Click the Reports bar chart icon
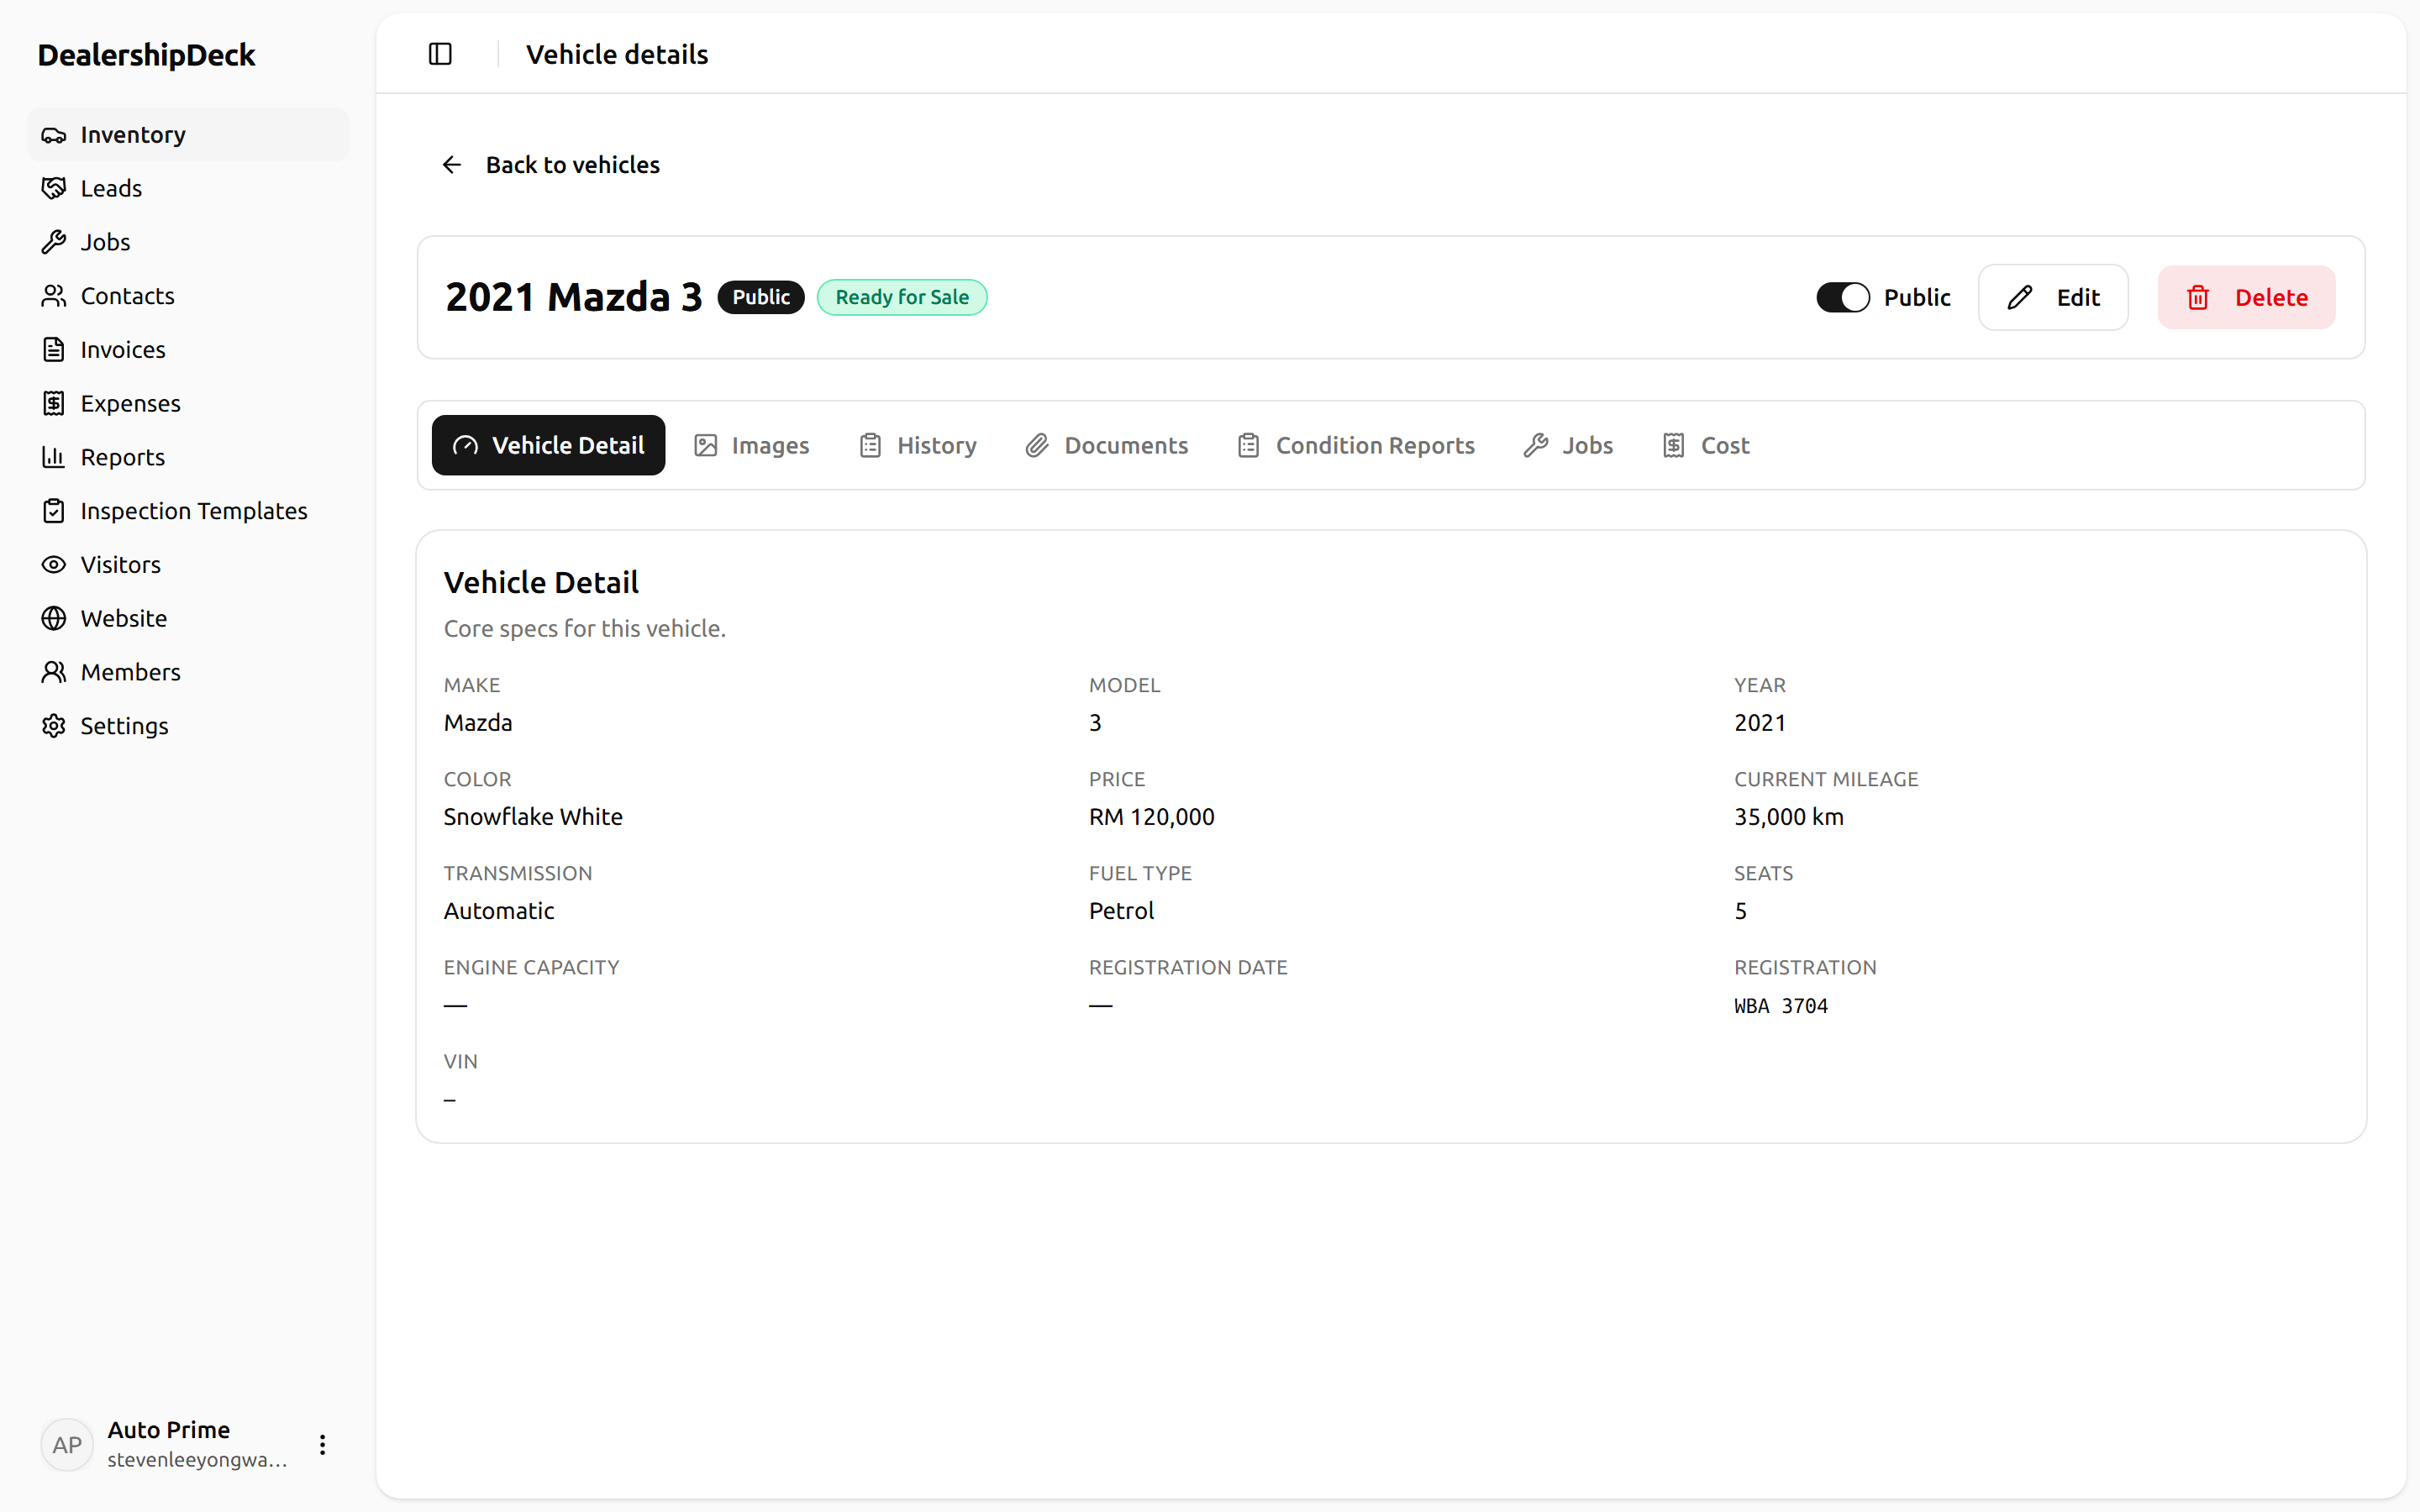 [54, 457]
